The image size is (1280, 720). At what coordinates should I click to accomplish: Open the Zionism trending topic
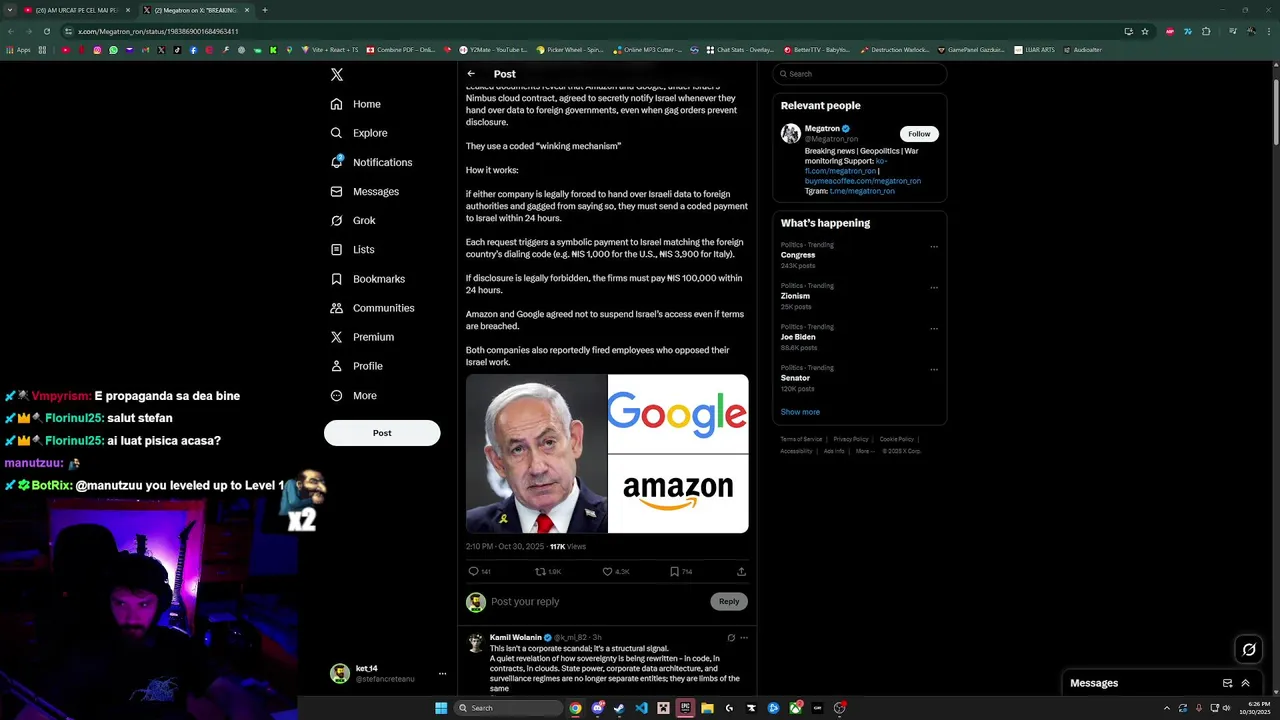(x=795, y=296)
